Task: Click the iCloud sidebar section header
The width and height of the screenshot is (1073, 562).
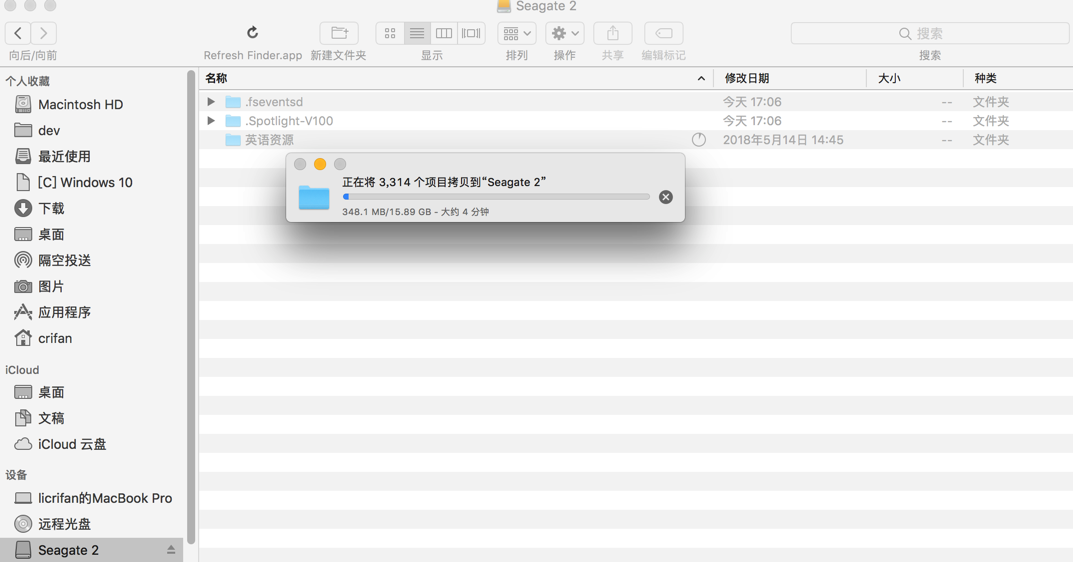Action: click(x=22, y=370)
